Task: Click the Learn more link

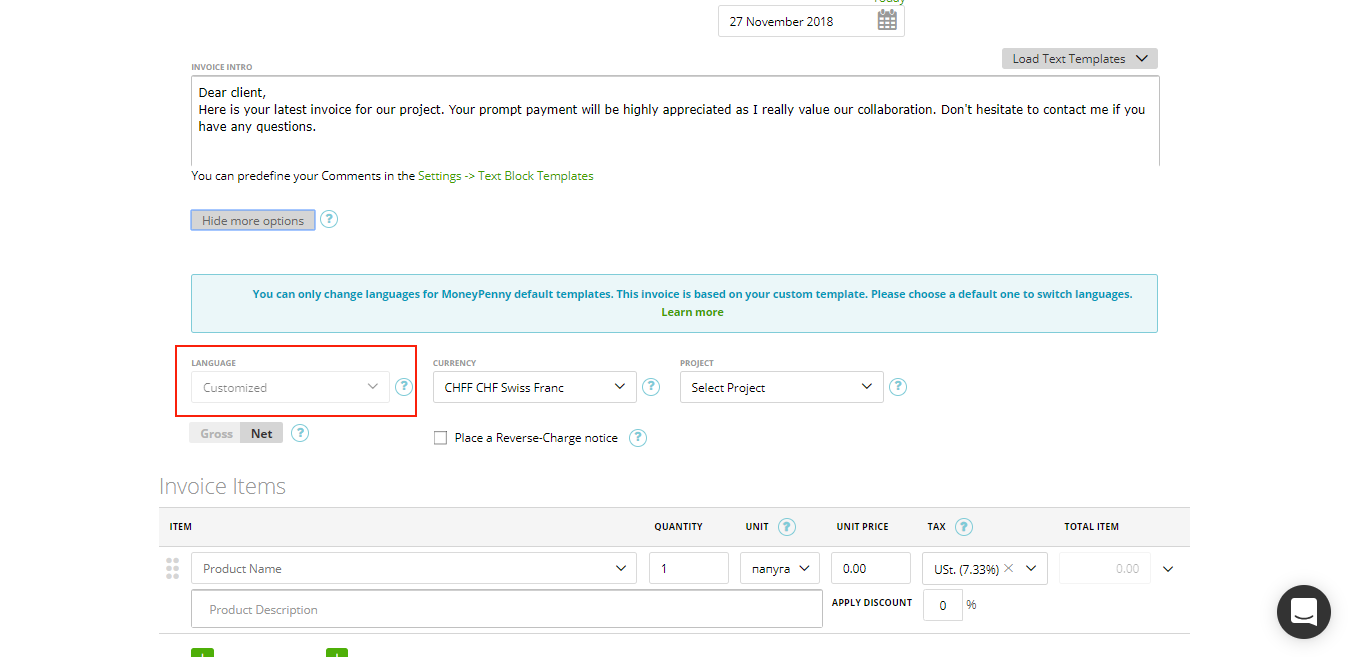Action: (692, 311)
